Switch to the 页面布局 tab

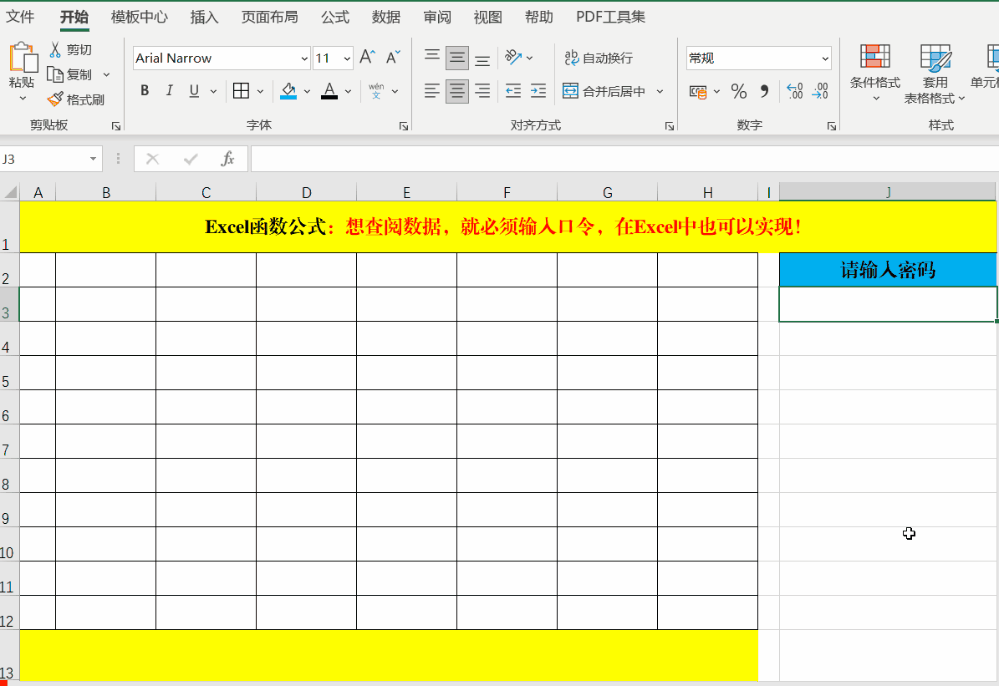(x=270, y=17)
